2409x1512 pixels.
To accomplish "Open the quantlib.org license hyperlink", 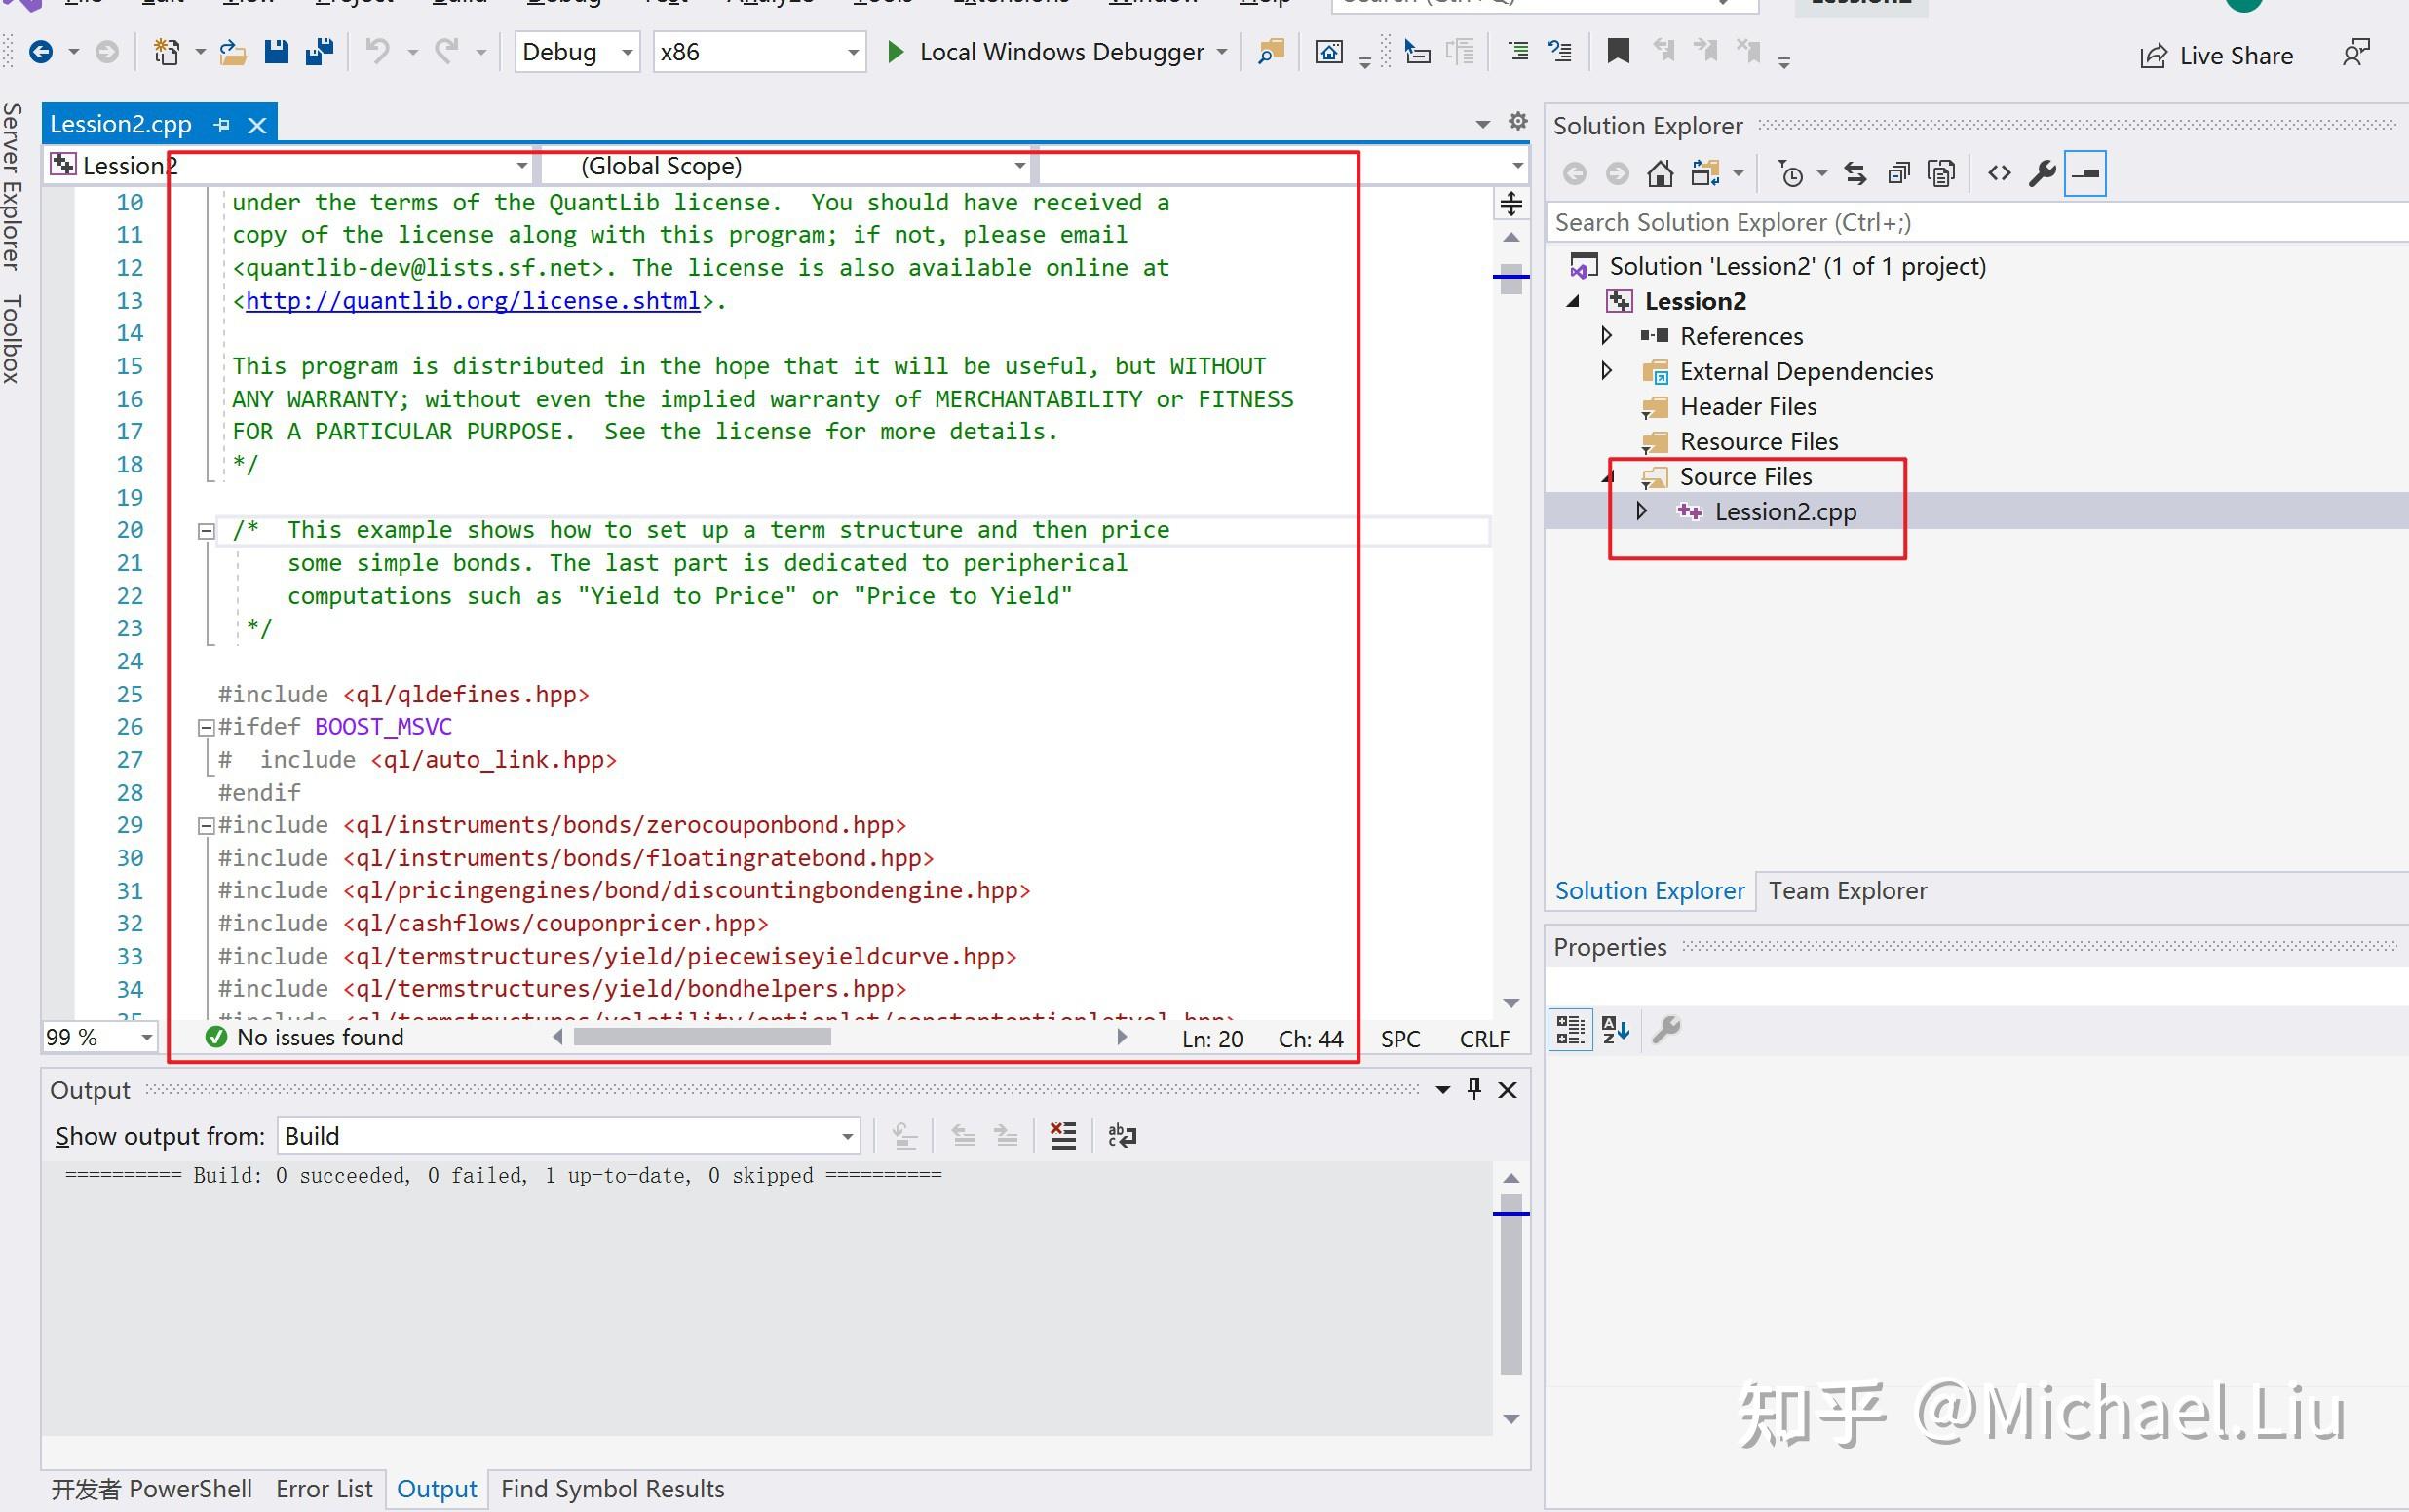I will pyautogui.click(x=472, y=301).
